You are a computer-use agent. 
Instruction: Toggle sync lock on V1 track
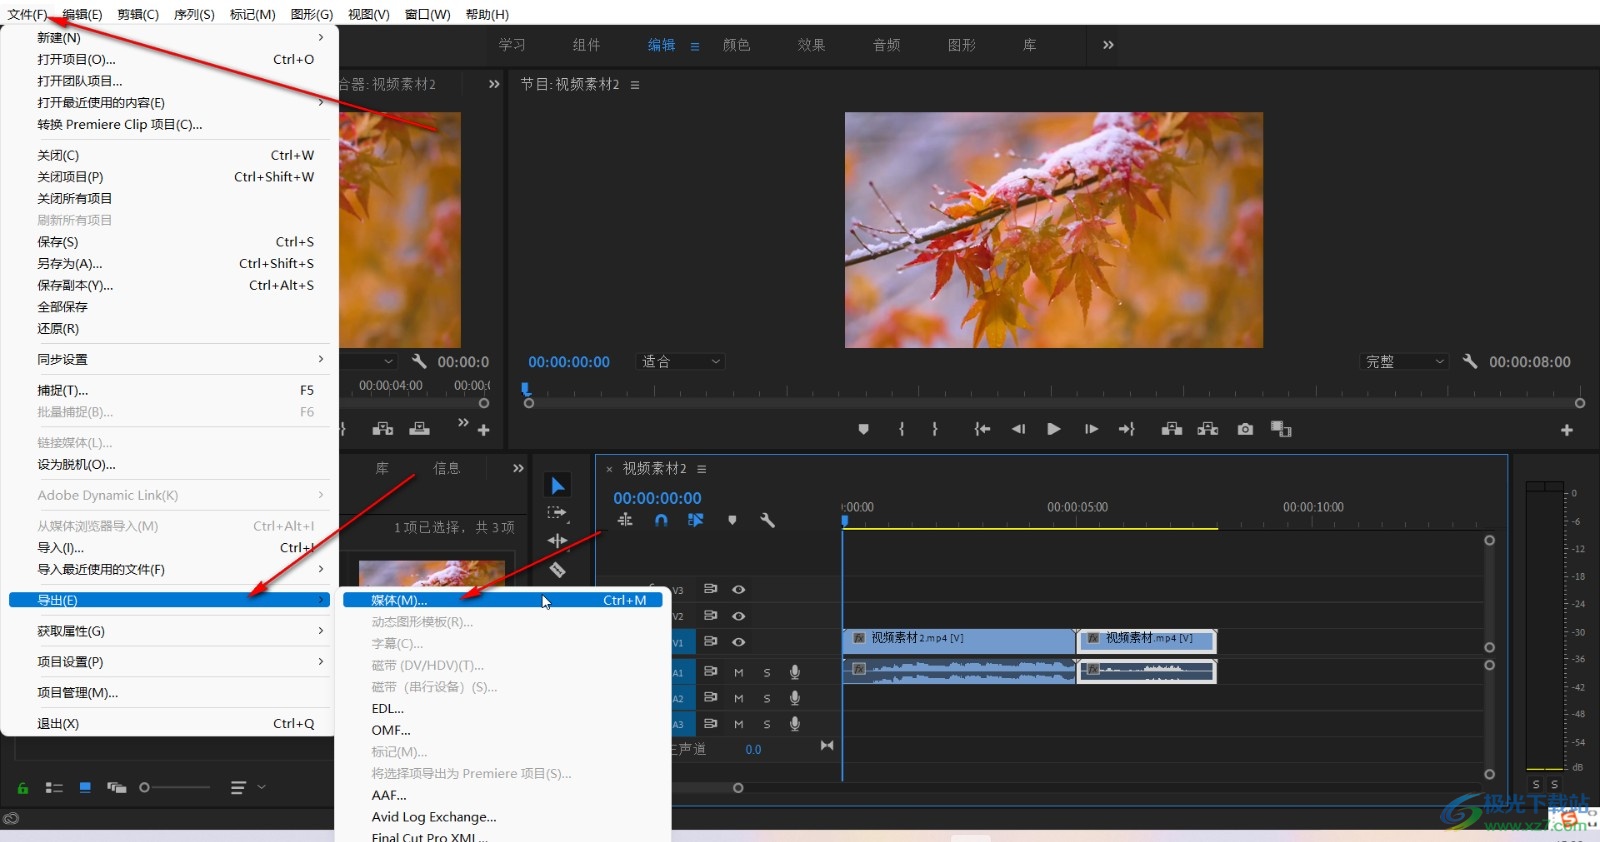(x=711, y=641)
